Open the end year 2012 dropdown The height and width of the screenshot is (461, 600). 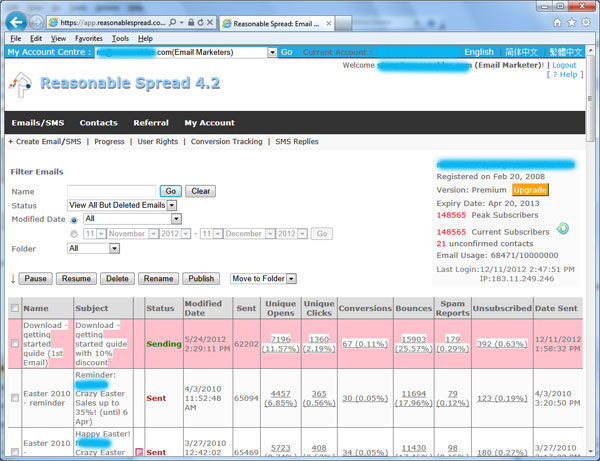click(x=302, y=234)
